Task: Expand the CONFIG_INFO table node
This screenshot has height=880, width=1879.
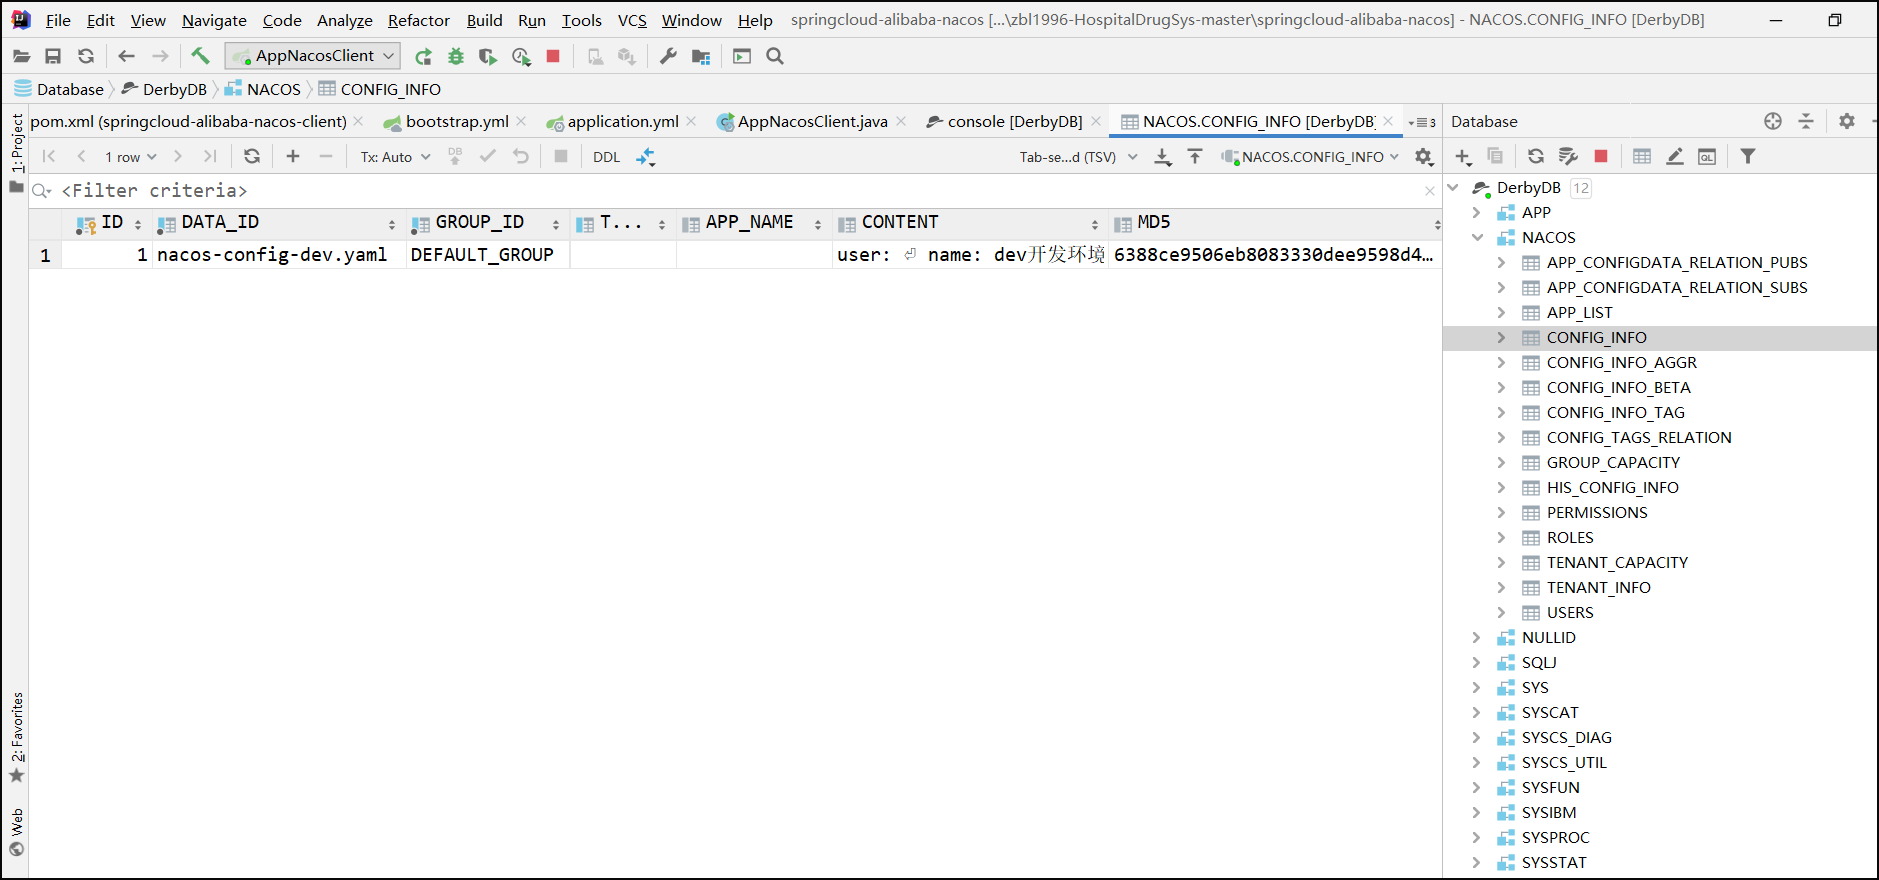Action: (x=1501, y=337)
